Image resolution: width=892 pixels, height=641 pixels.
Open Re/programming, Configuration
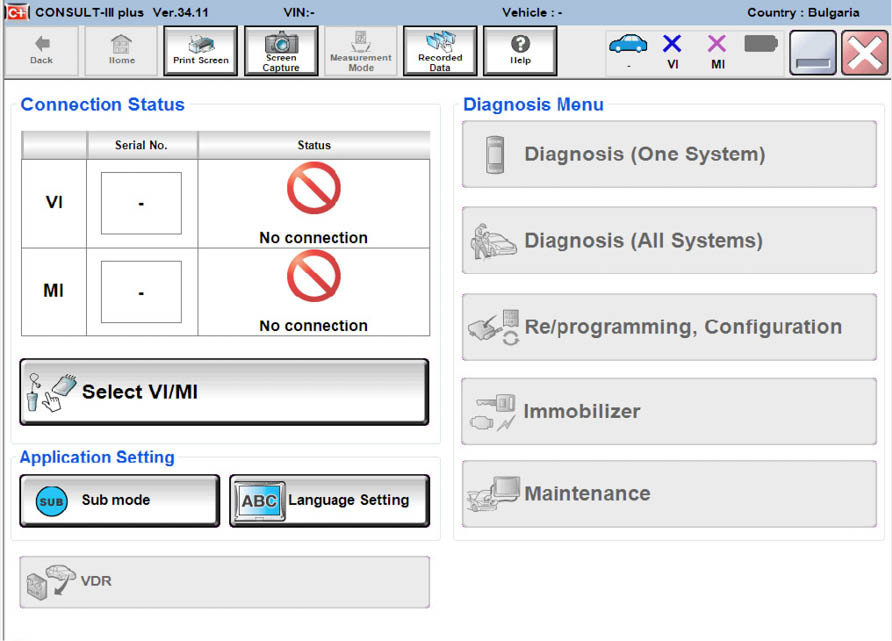[x=668, y=327]
